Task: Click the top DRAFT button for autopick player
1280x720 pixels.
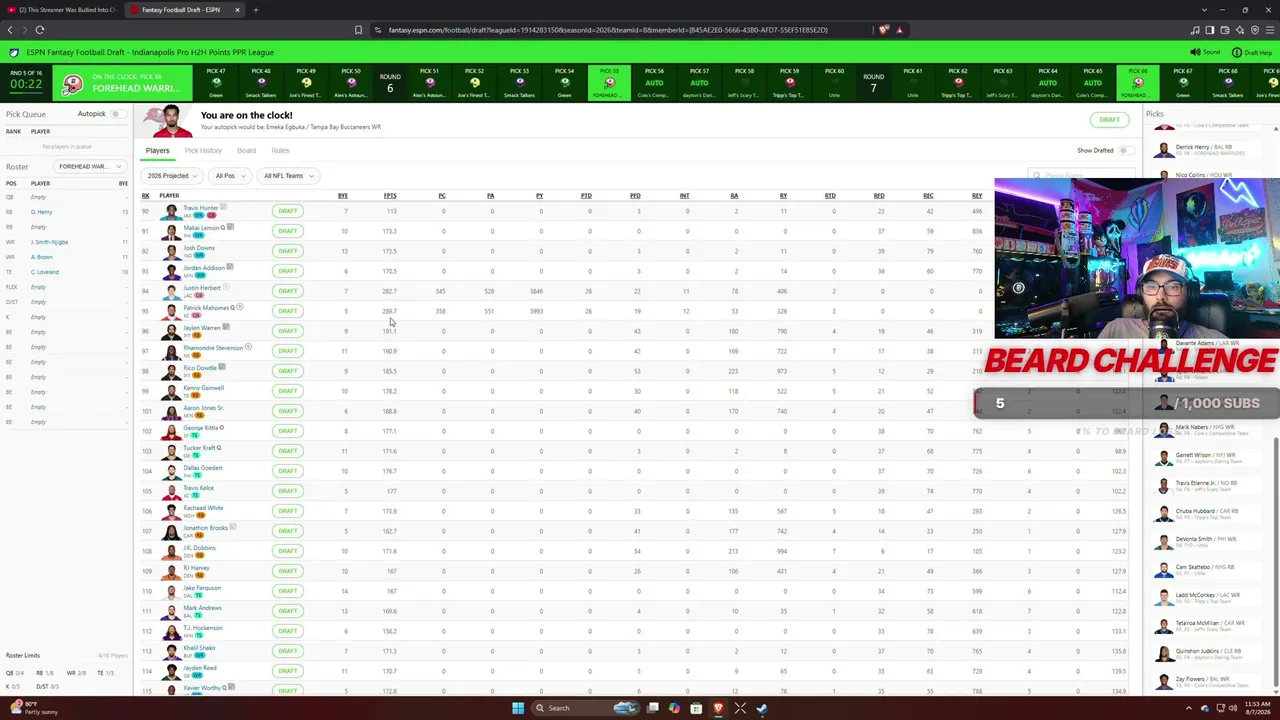Action: tap(1109, 120)
